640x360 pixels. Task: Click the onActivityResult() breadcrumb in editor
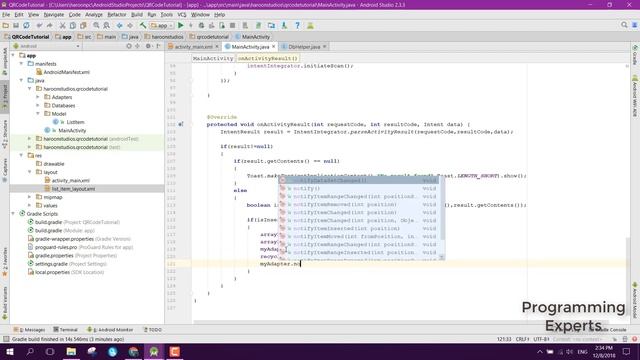tap(268, 58)
